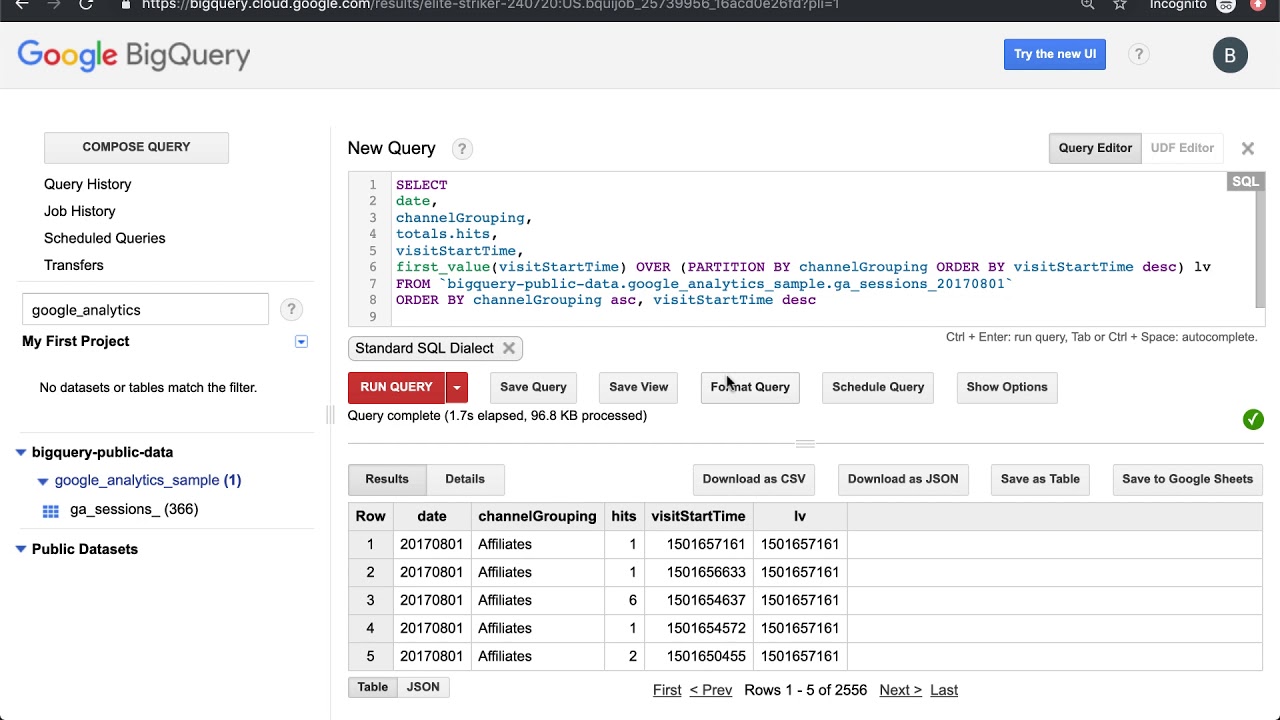The height and width of the screenshot is (720, 1280).
Task: Remove the Standard SQL Dialect chip
Action: click(509, 348)
